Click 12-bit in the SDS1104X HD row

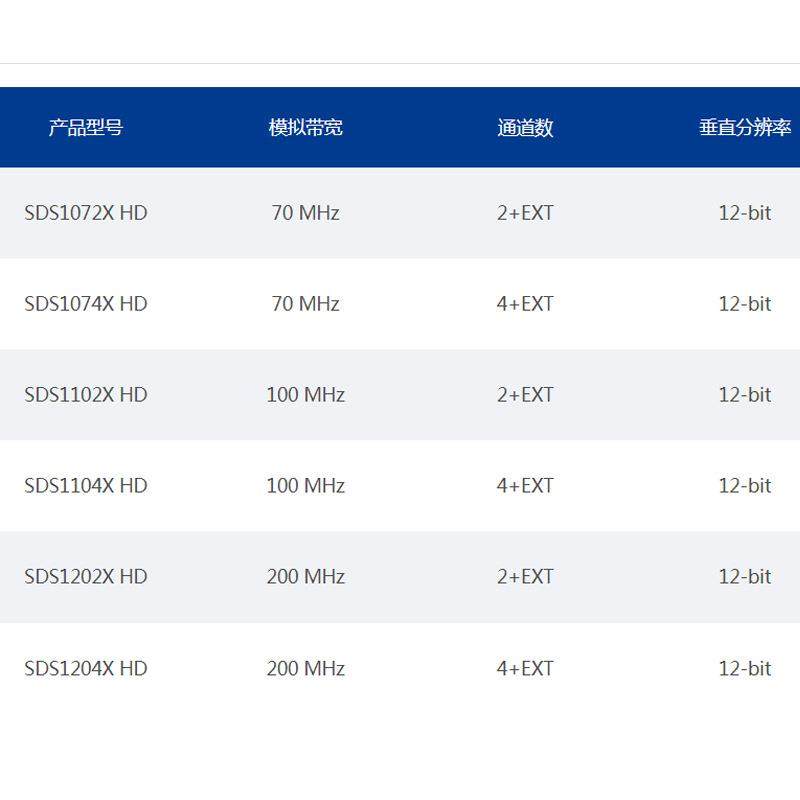pos(745,485)
